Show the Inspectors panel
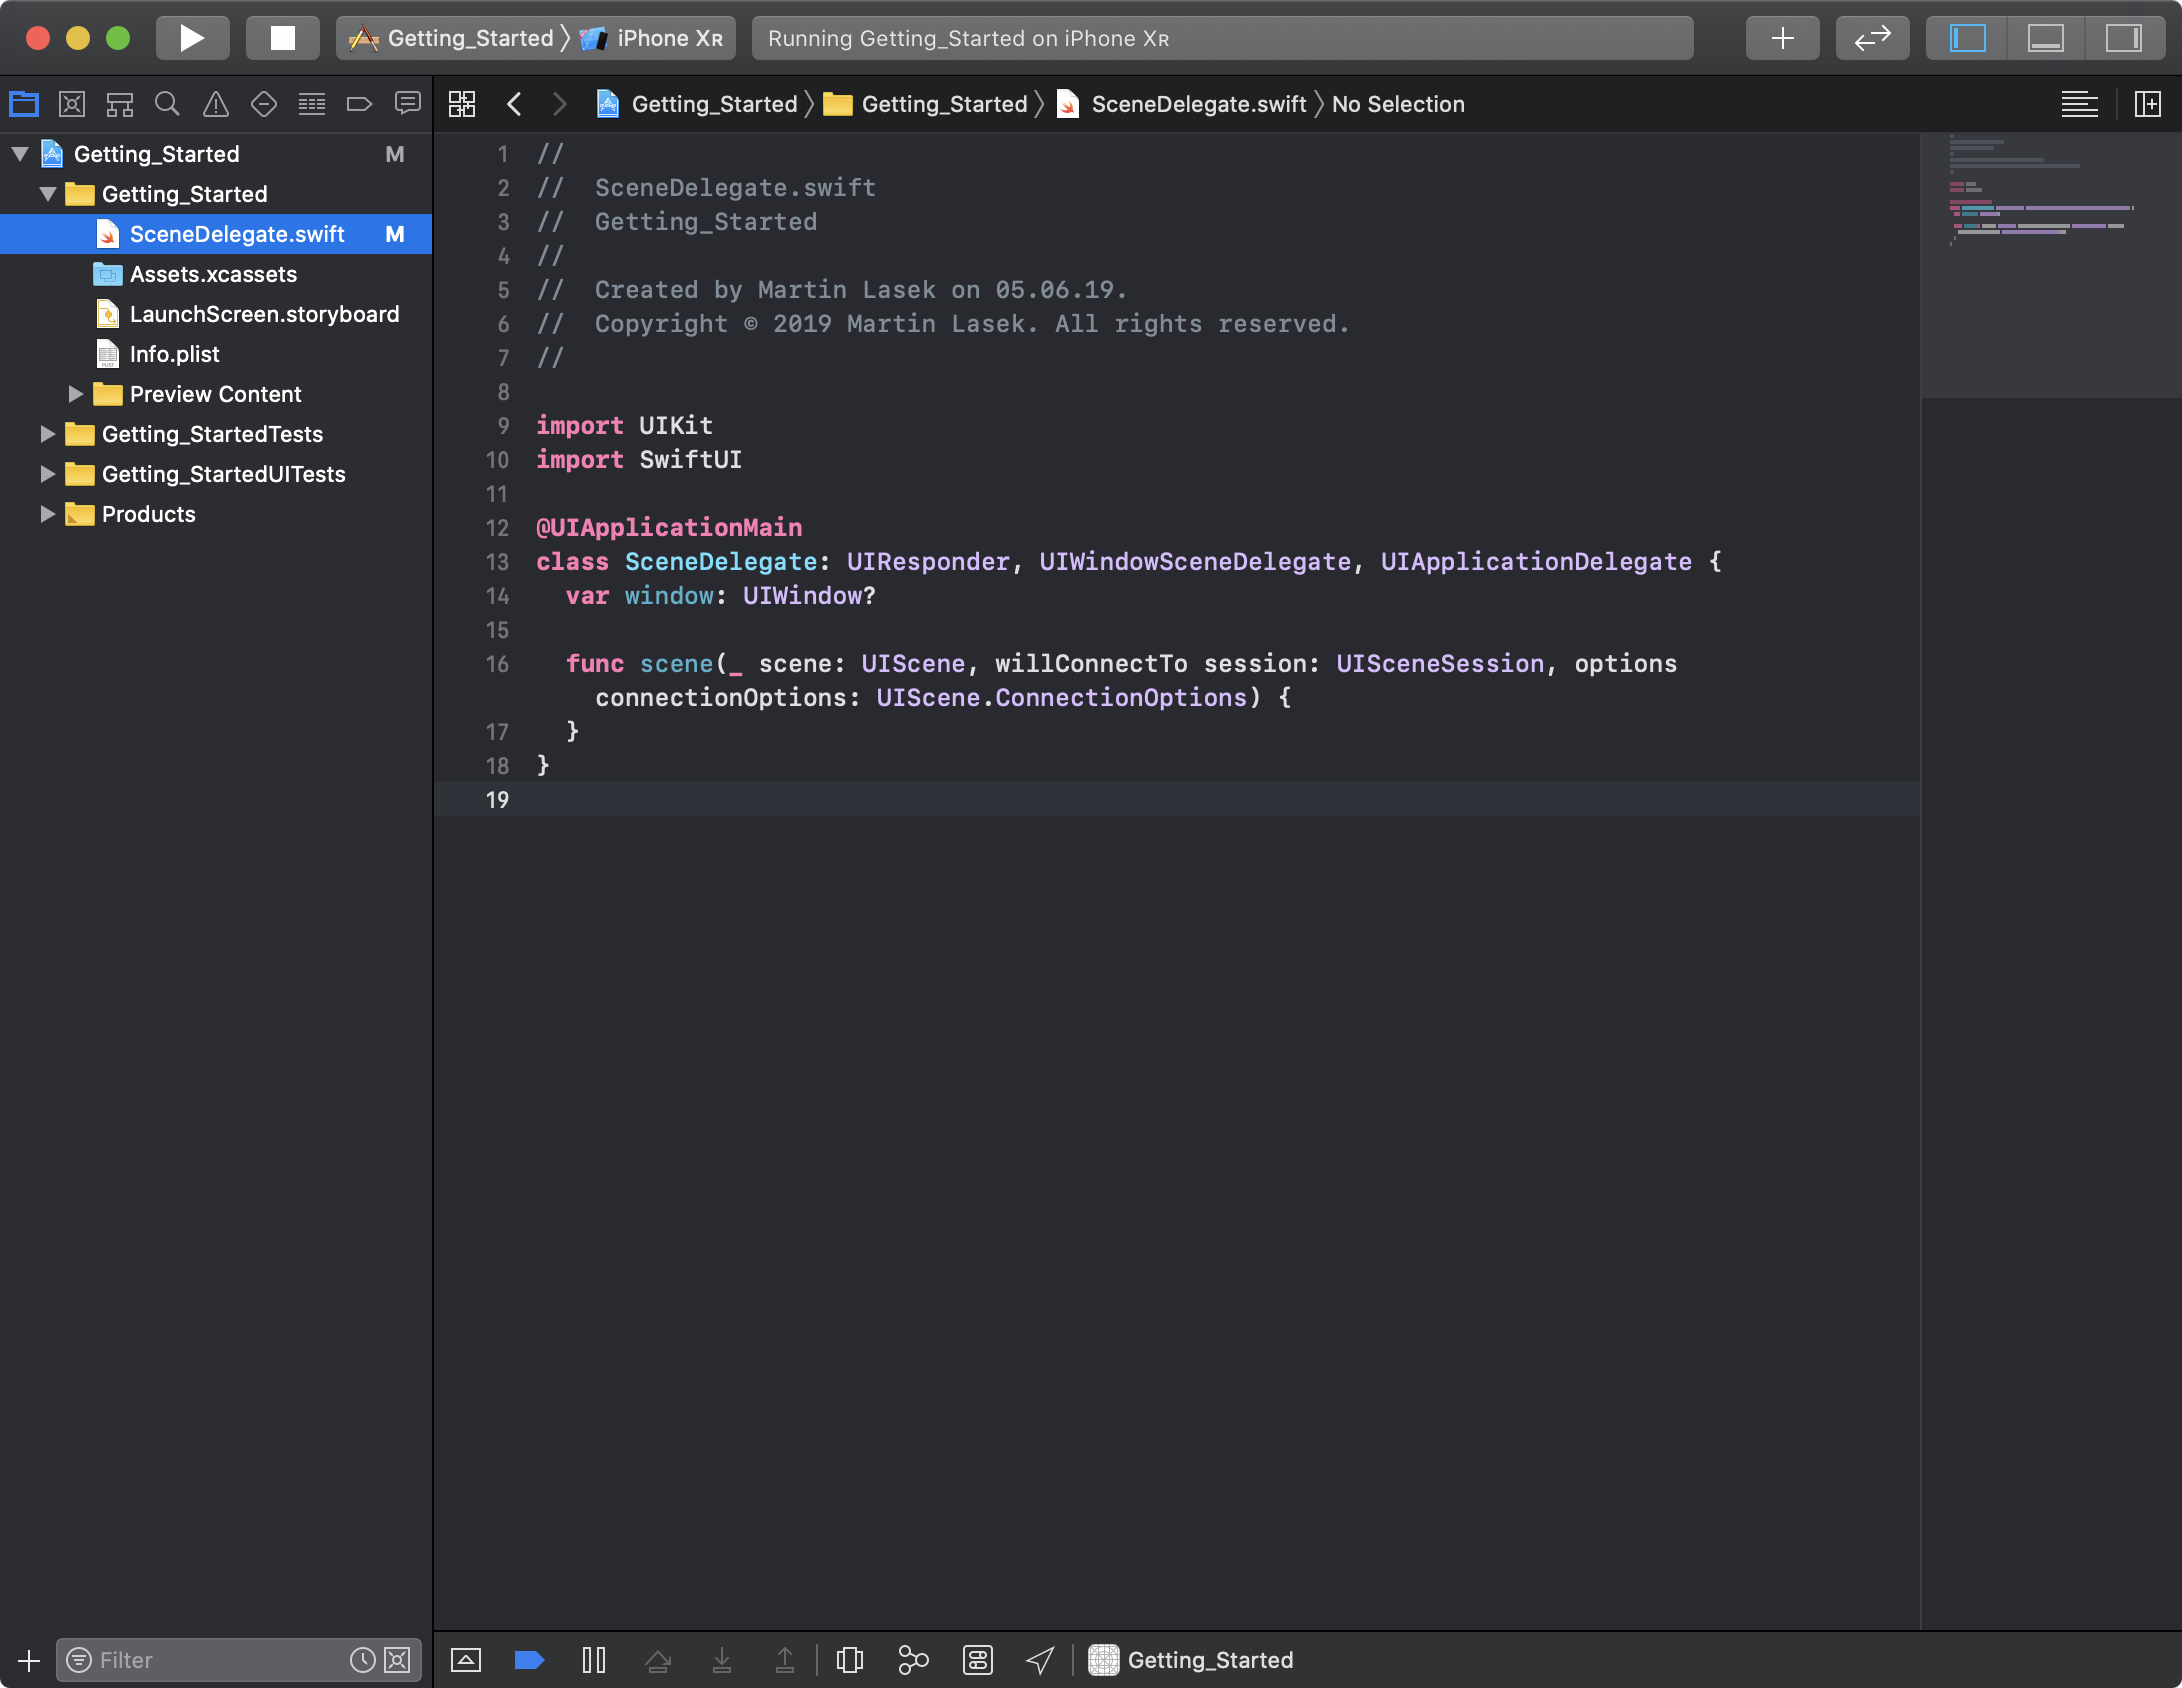Viewport: 2182px width, 1688px height. [2124, 38]
